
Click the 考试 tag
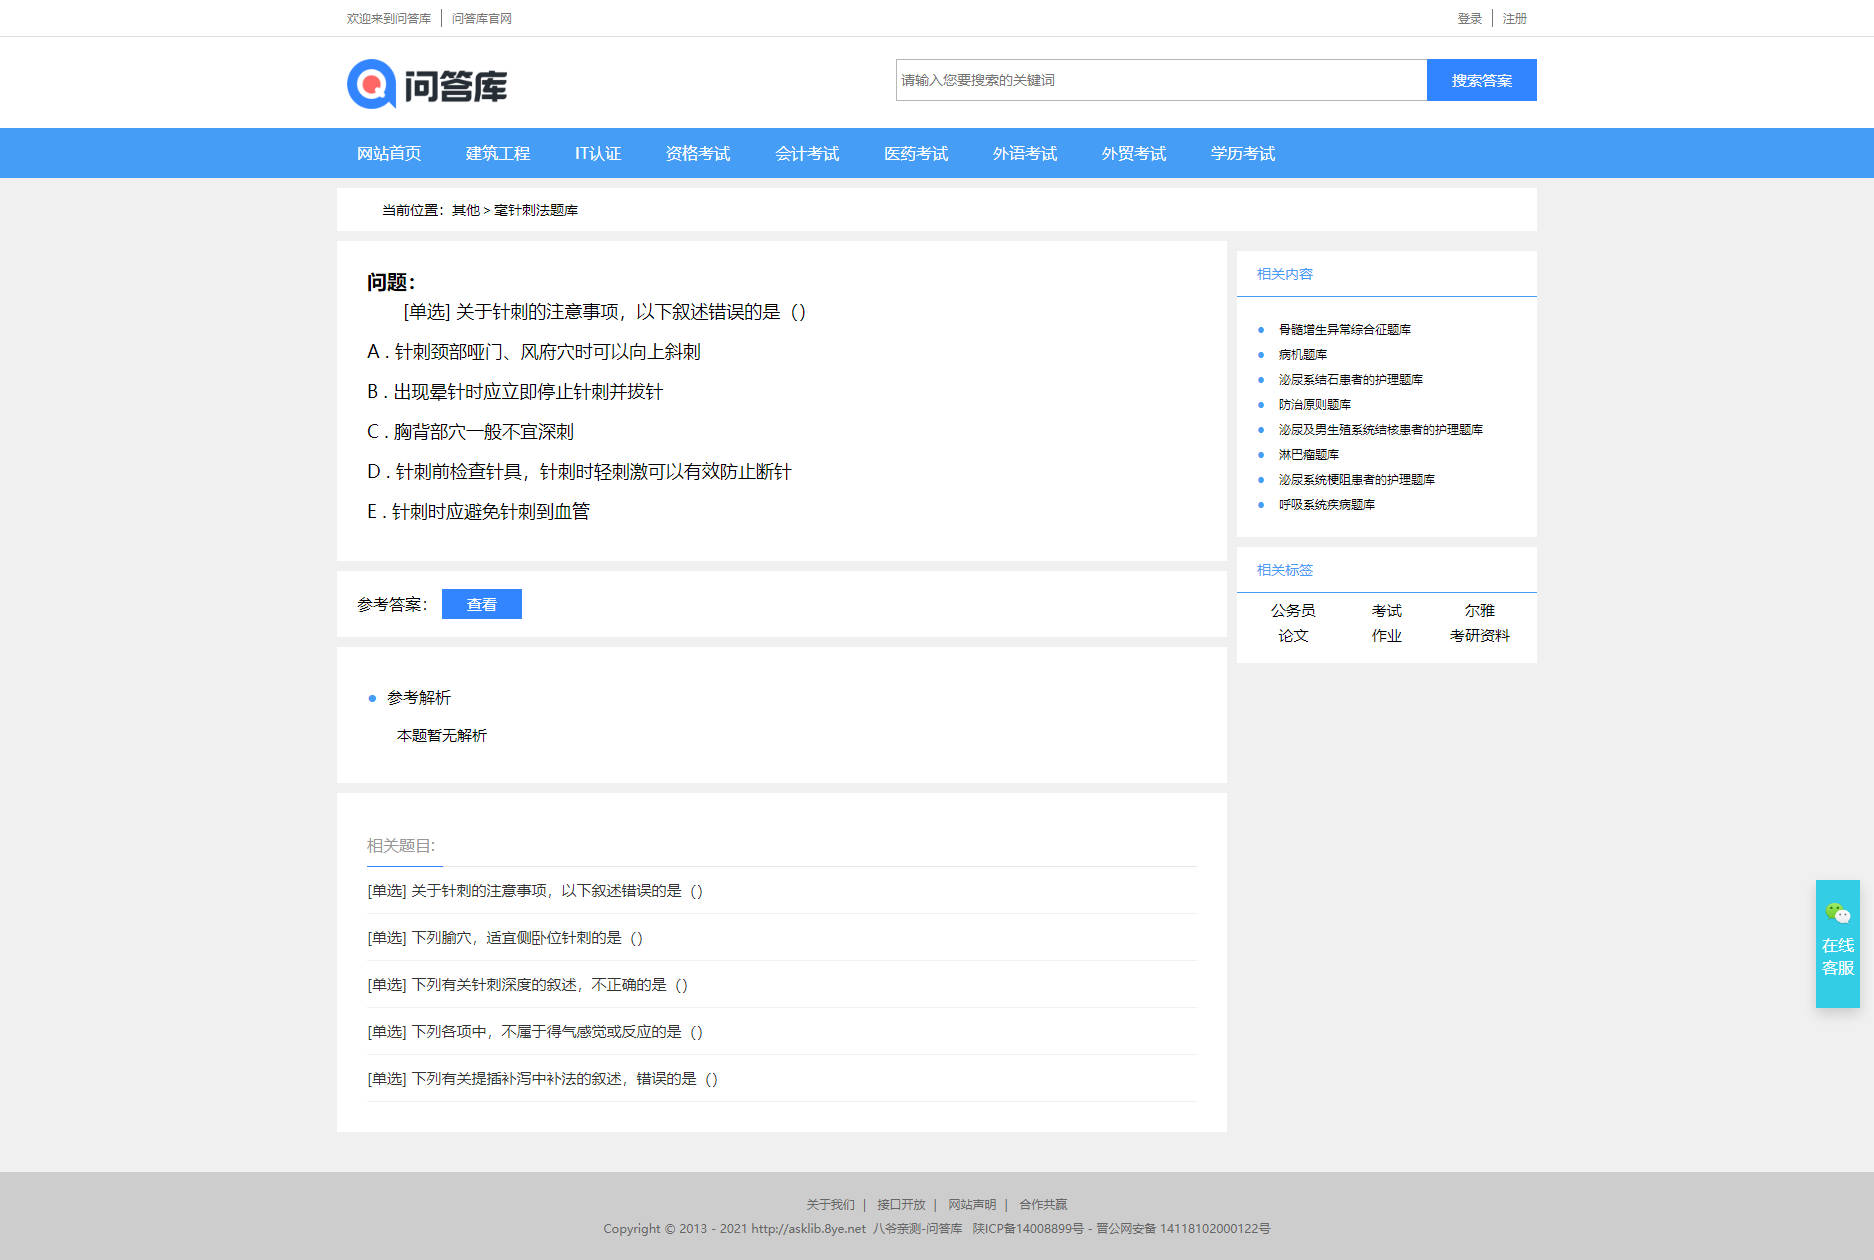click(x=1386, y=610)
